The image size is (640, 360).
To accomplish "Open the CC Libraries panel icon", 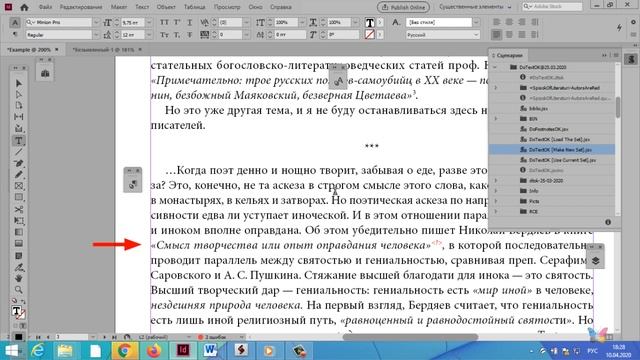I will click(45, 73).
